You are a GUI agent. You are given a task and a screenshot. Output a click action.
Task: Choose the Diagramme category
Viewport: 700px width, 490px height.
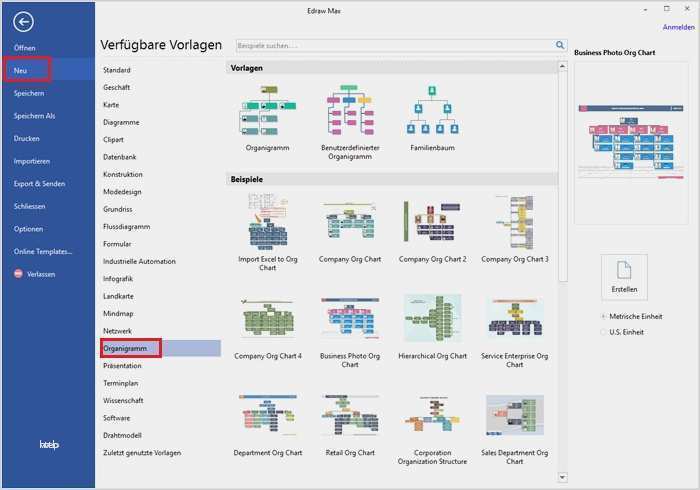pyautogui.click(x=121, y=122)
